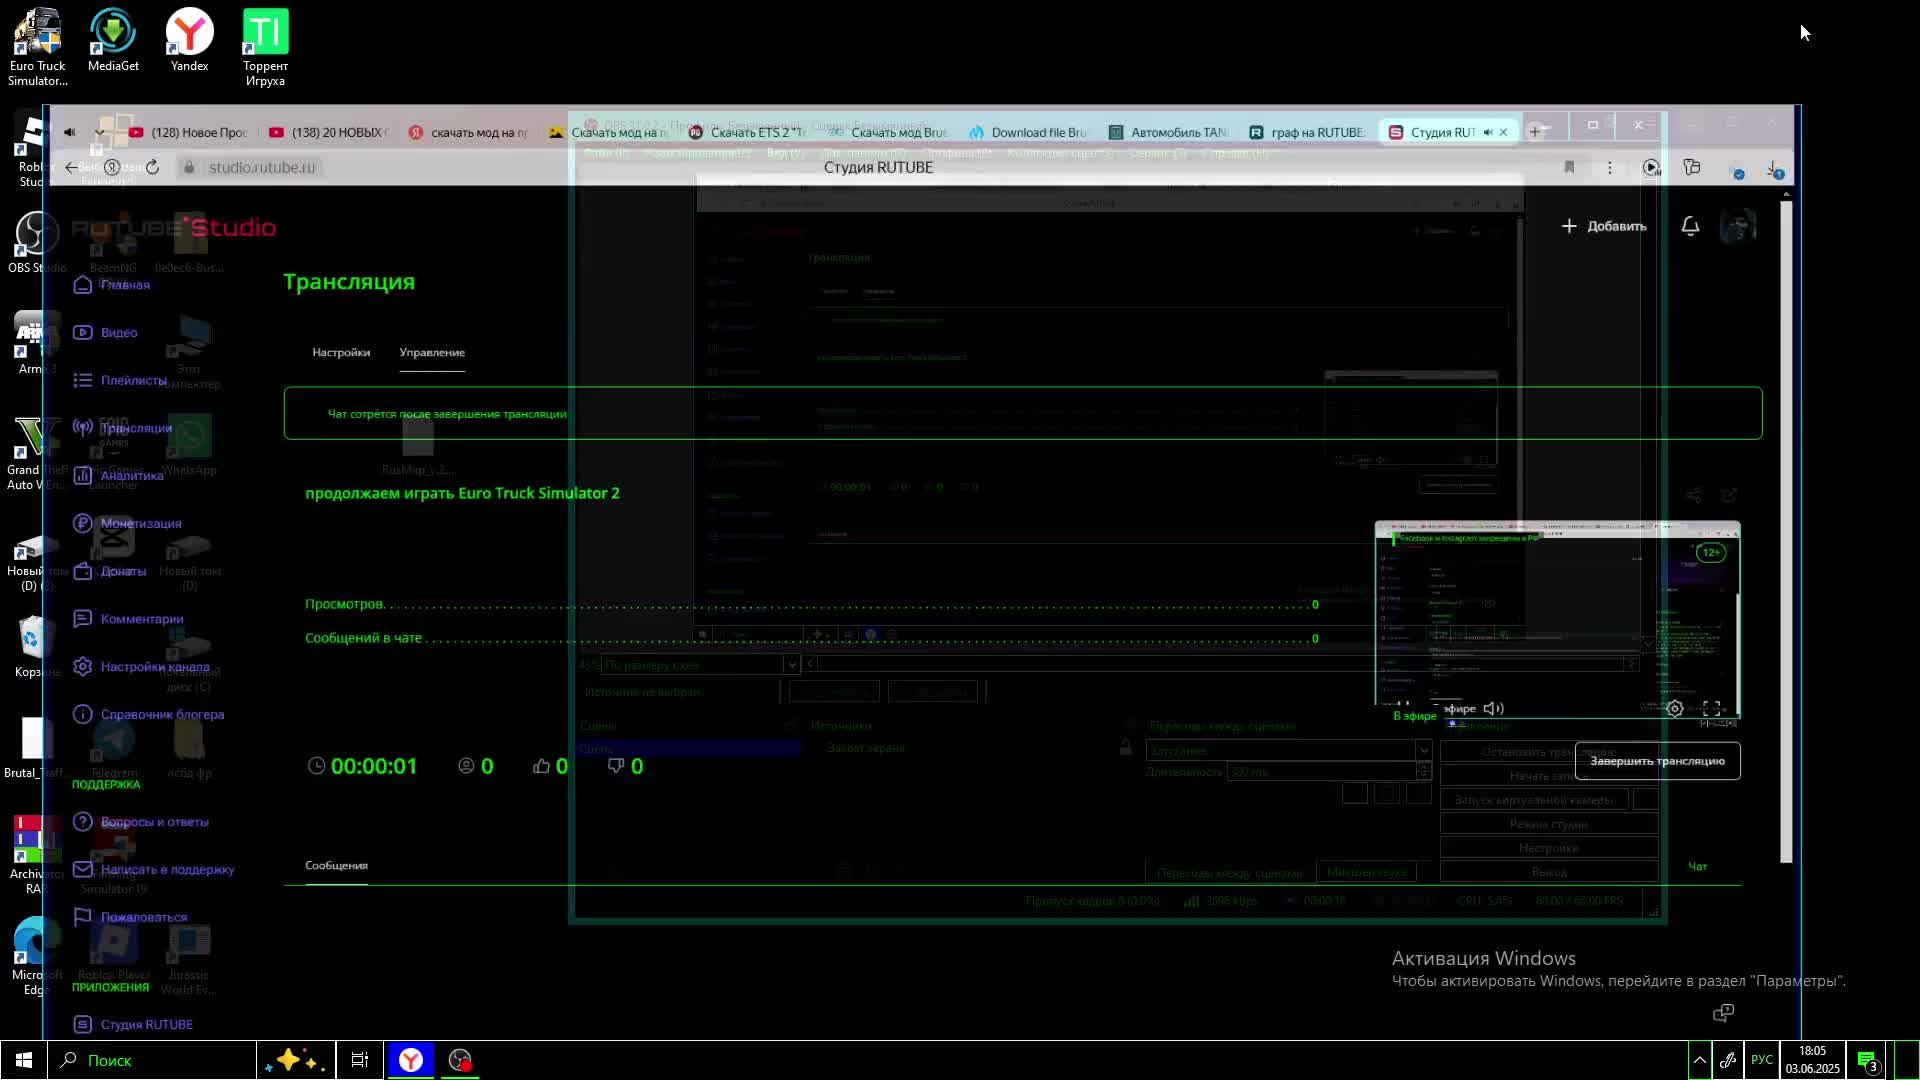Select the Сообщения tab below stats
Screen dimensions: 1920x1080
tap(336, 865)
